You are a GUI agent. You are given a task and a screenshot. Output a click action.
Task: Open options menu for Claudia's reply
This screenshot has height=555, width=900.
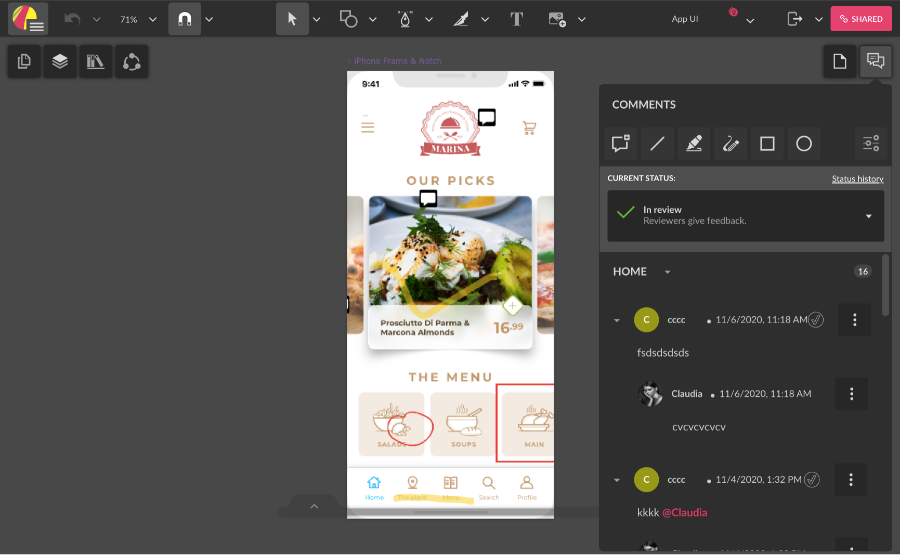click(x=852, y=394)
